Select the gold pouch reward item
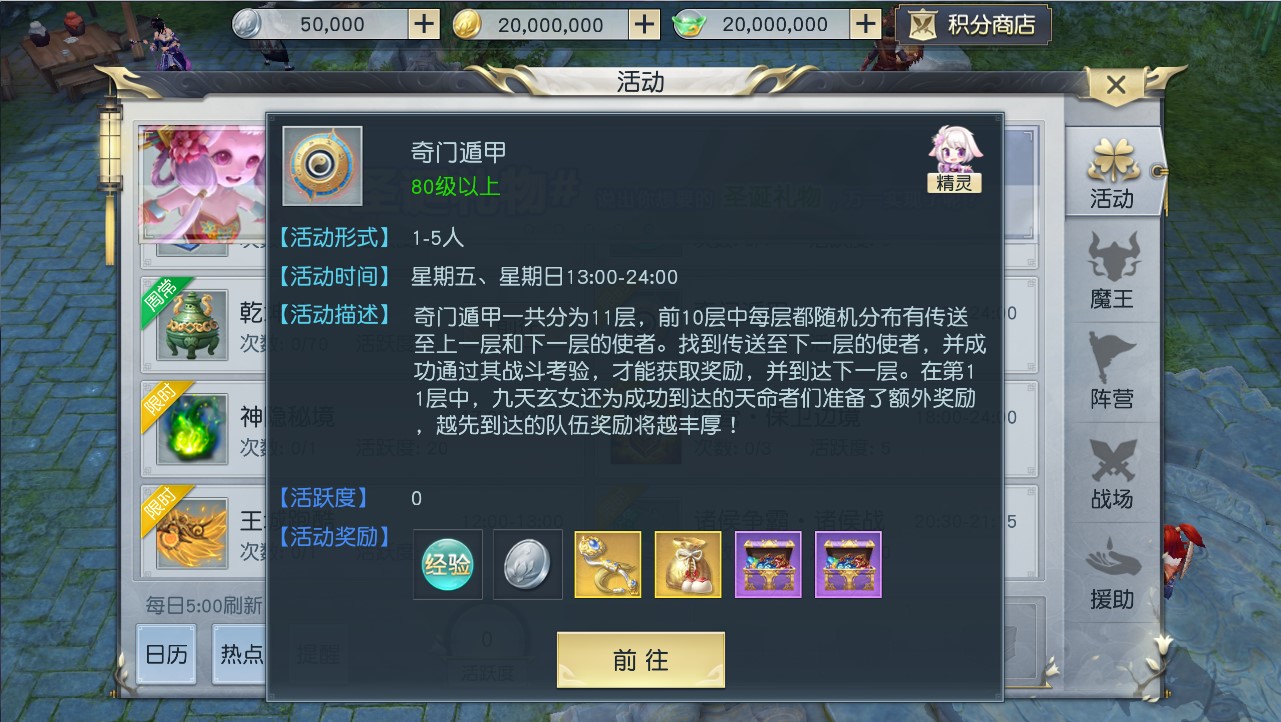The height and width of the screenshot is (722, 1281). tap(688, 565)
